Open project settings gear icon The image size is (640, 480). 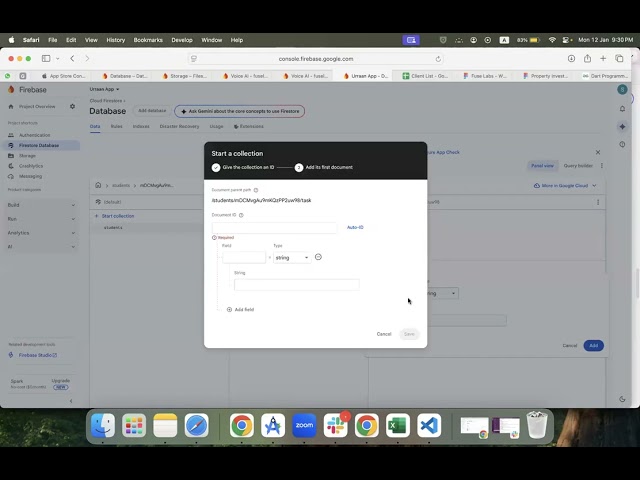click(72, 107)
